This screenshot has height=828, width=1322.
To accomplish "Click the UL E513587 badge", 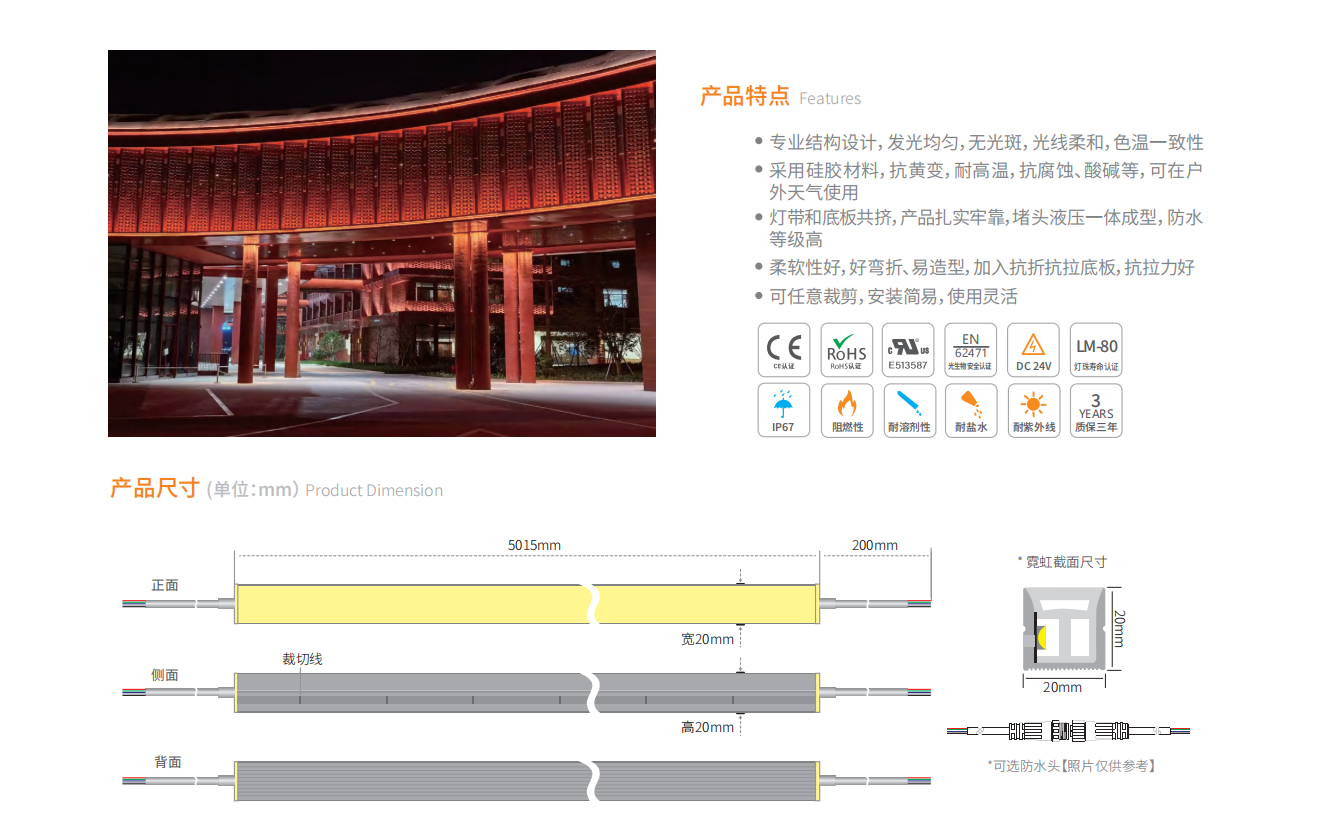I will [x=908, y=349].
